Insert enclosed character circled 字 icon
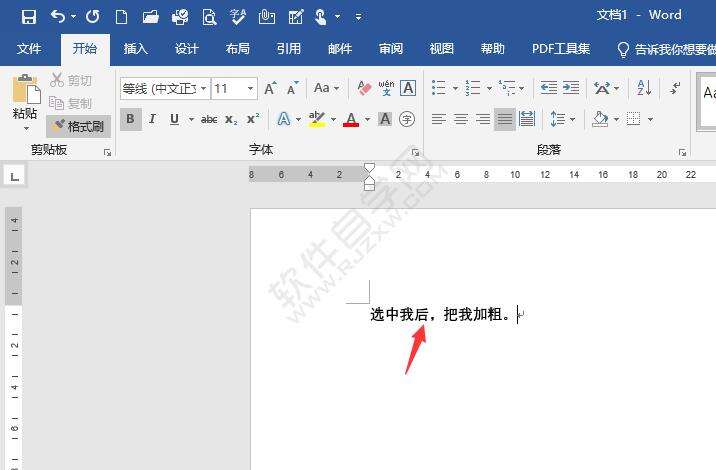 (x=407, y=119)
